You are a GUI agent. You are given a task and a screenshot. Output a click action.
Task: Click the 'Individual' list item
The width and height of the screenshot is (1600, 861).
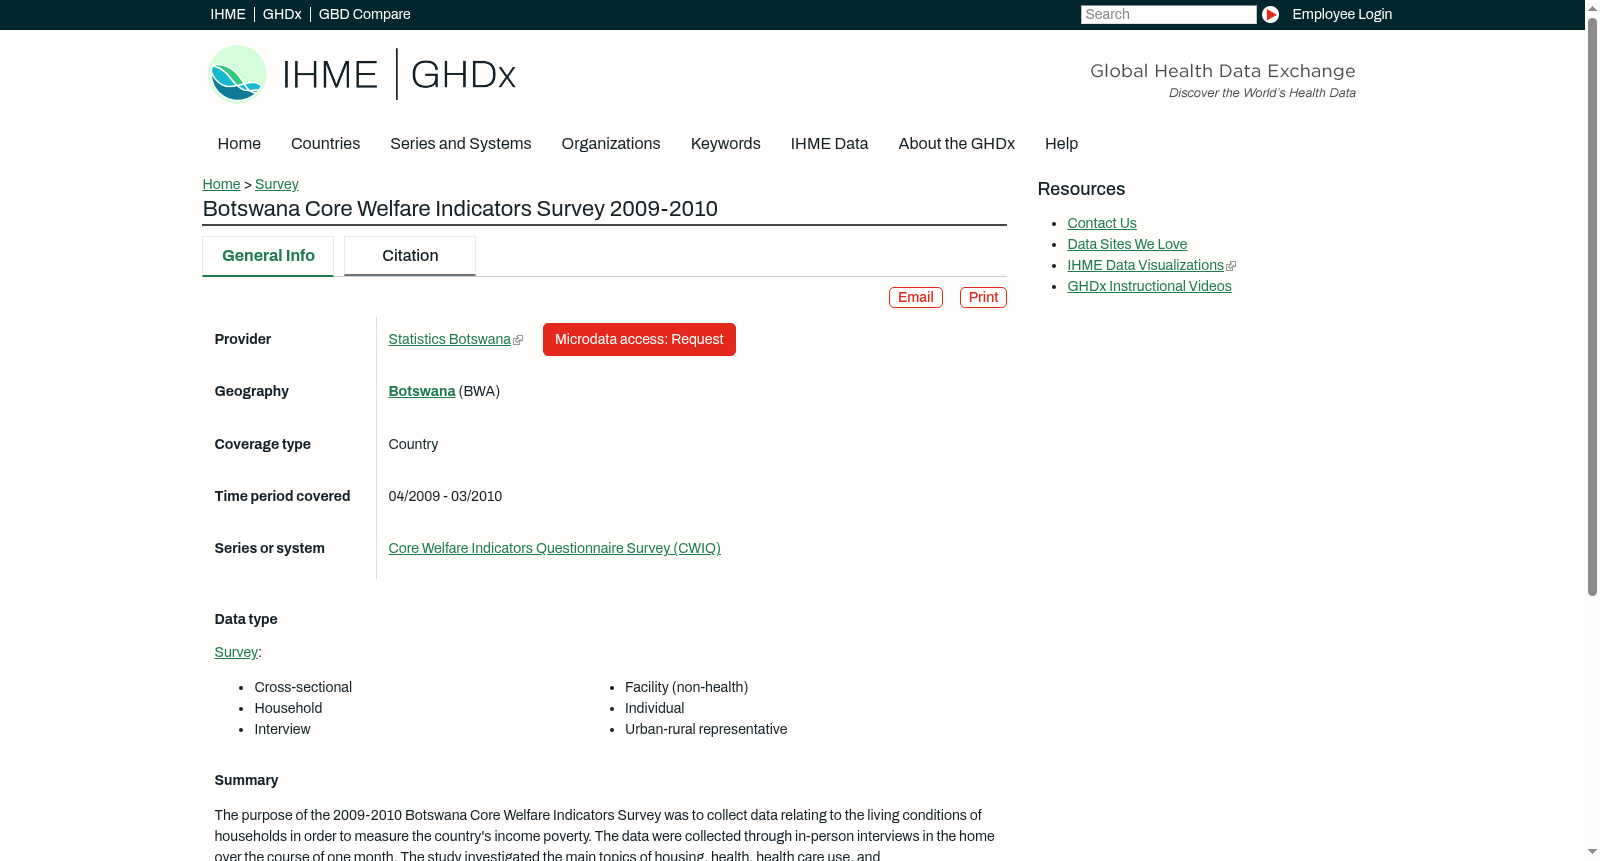click(655, 708)
